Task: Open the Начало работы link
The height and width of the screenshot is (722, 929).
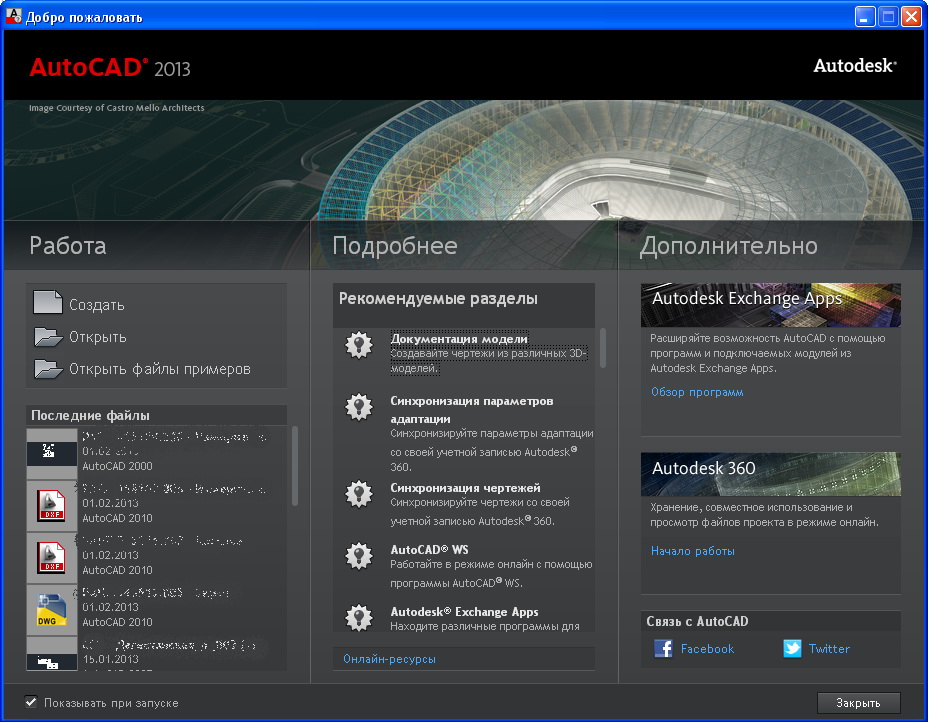Action: tap(693, 551)
